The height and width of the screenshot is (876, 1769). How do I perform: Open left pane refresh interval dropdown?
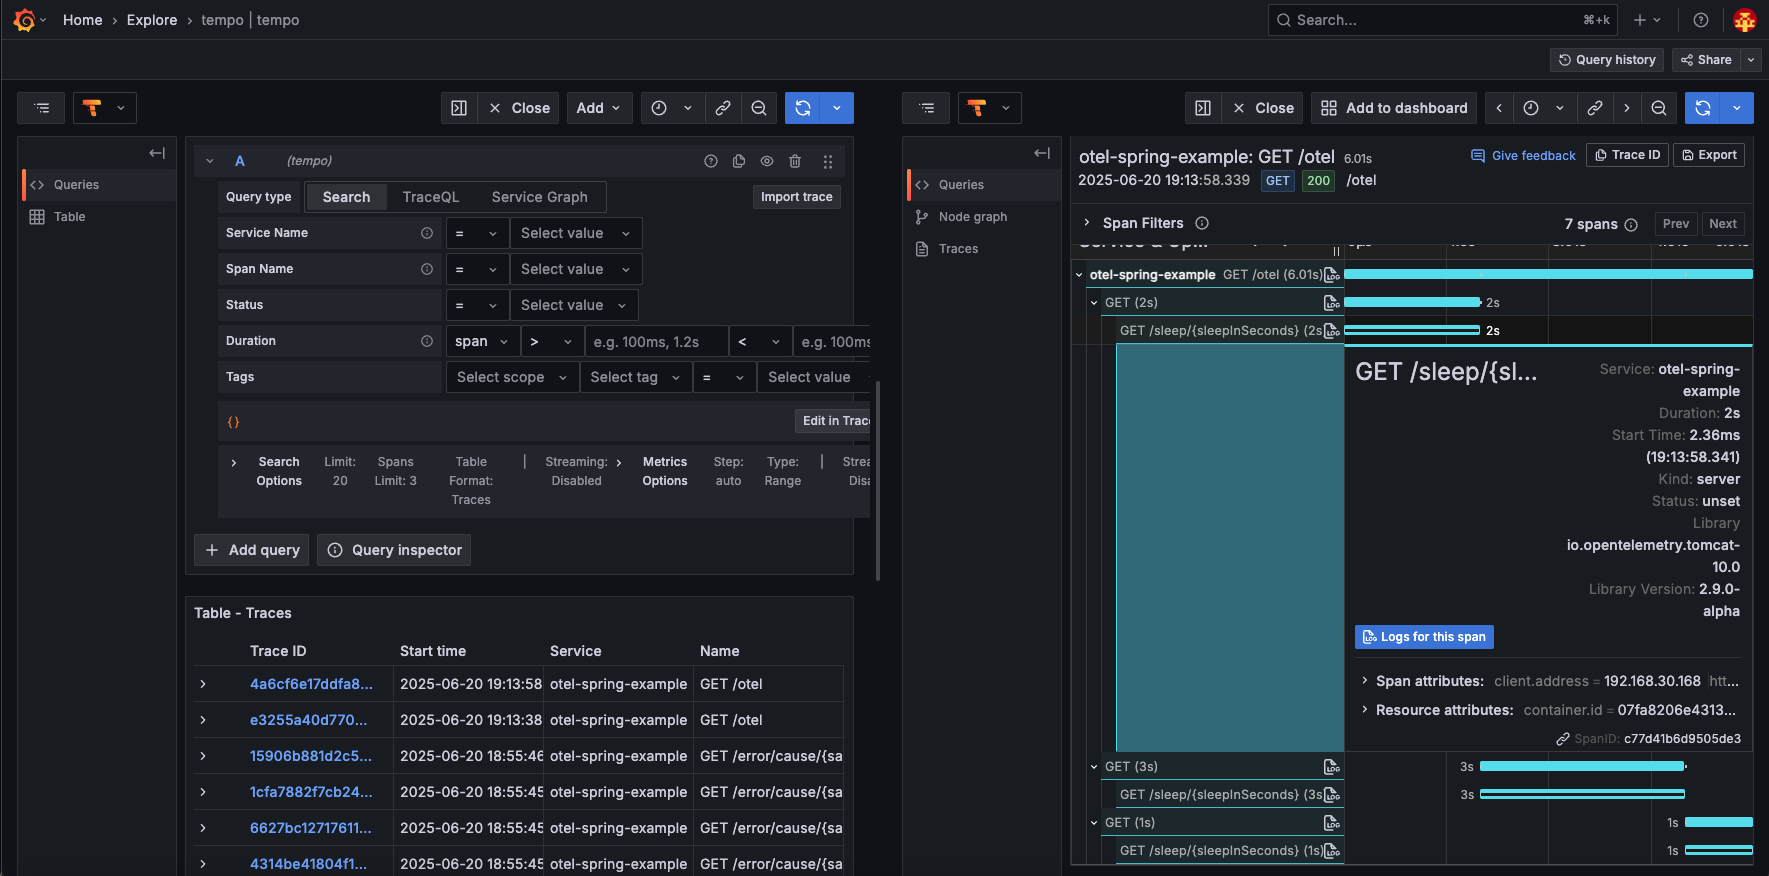click(x=837, y=108)
